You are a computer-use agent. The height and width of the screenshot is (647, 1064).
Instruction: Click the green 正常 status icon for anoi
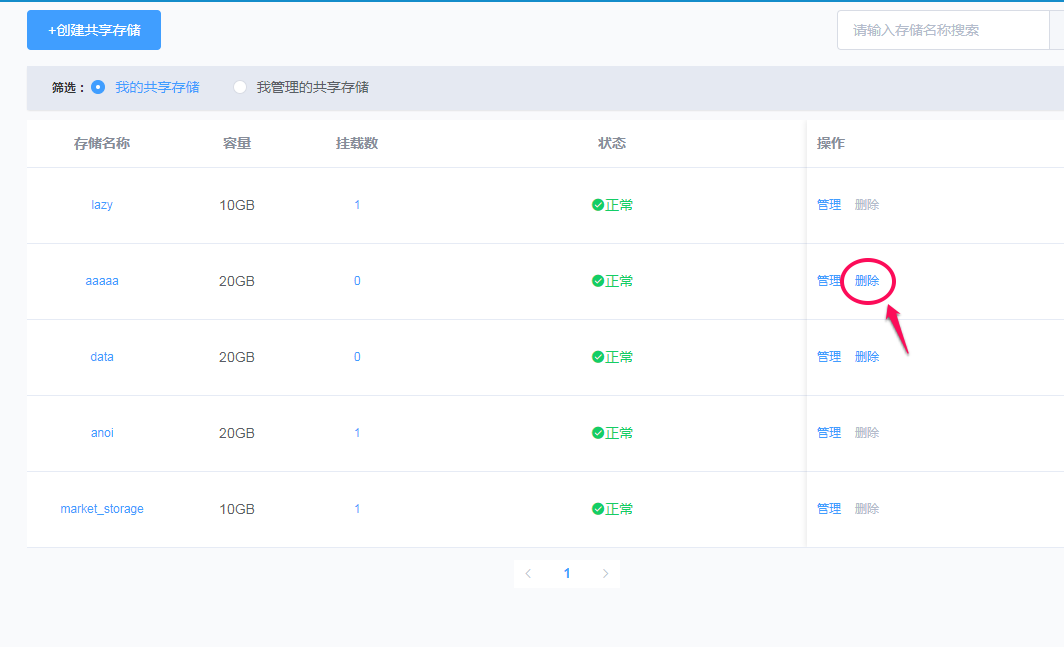[x=598, y=433]
